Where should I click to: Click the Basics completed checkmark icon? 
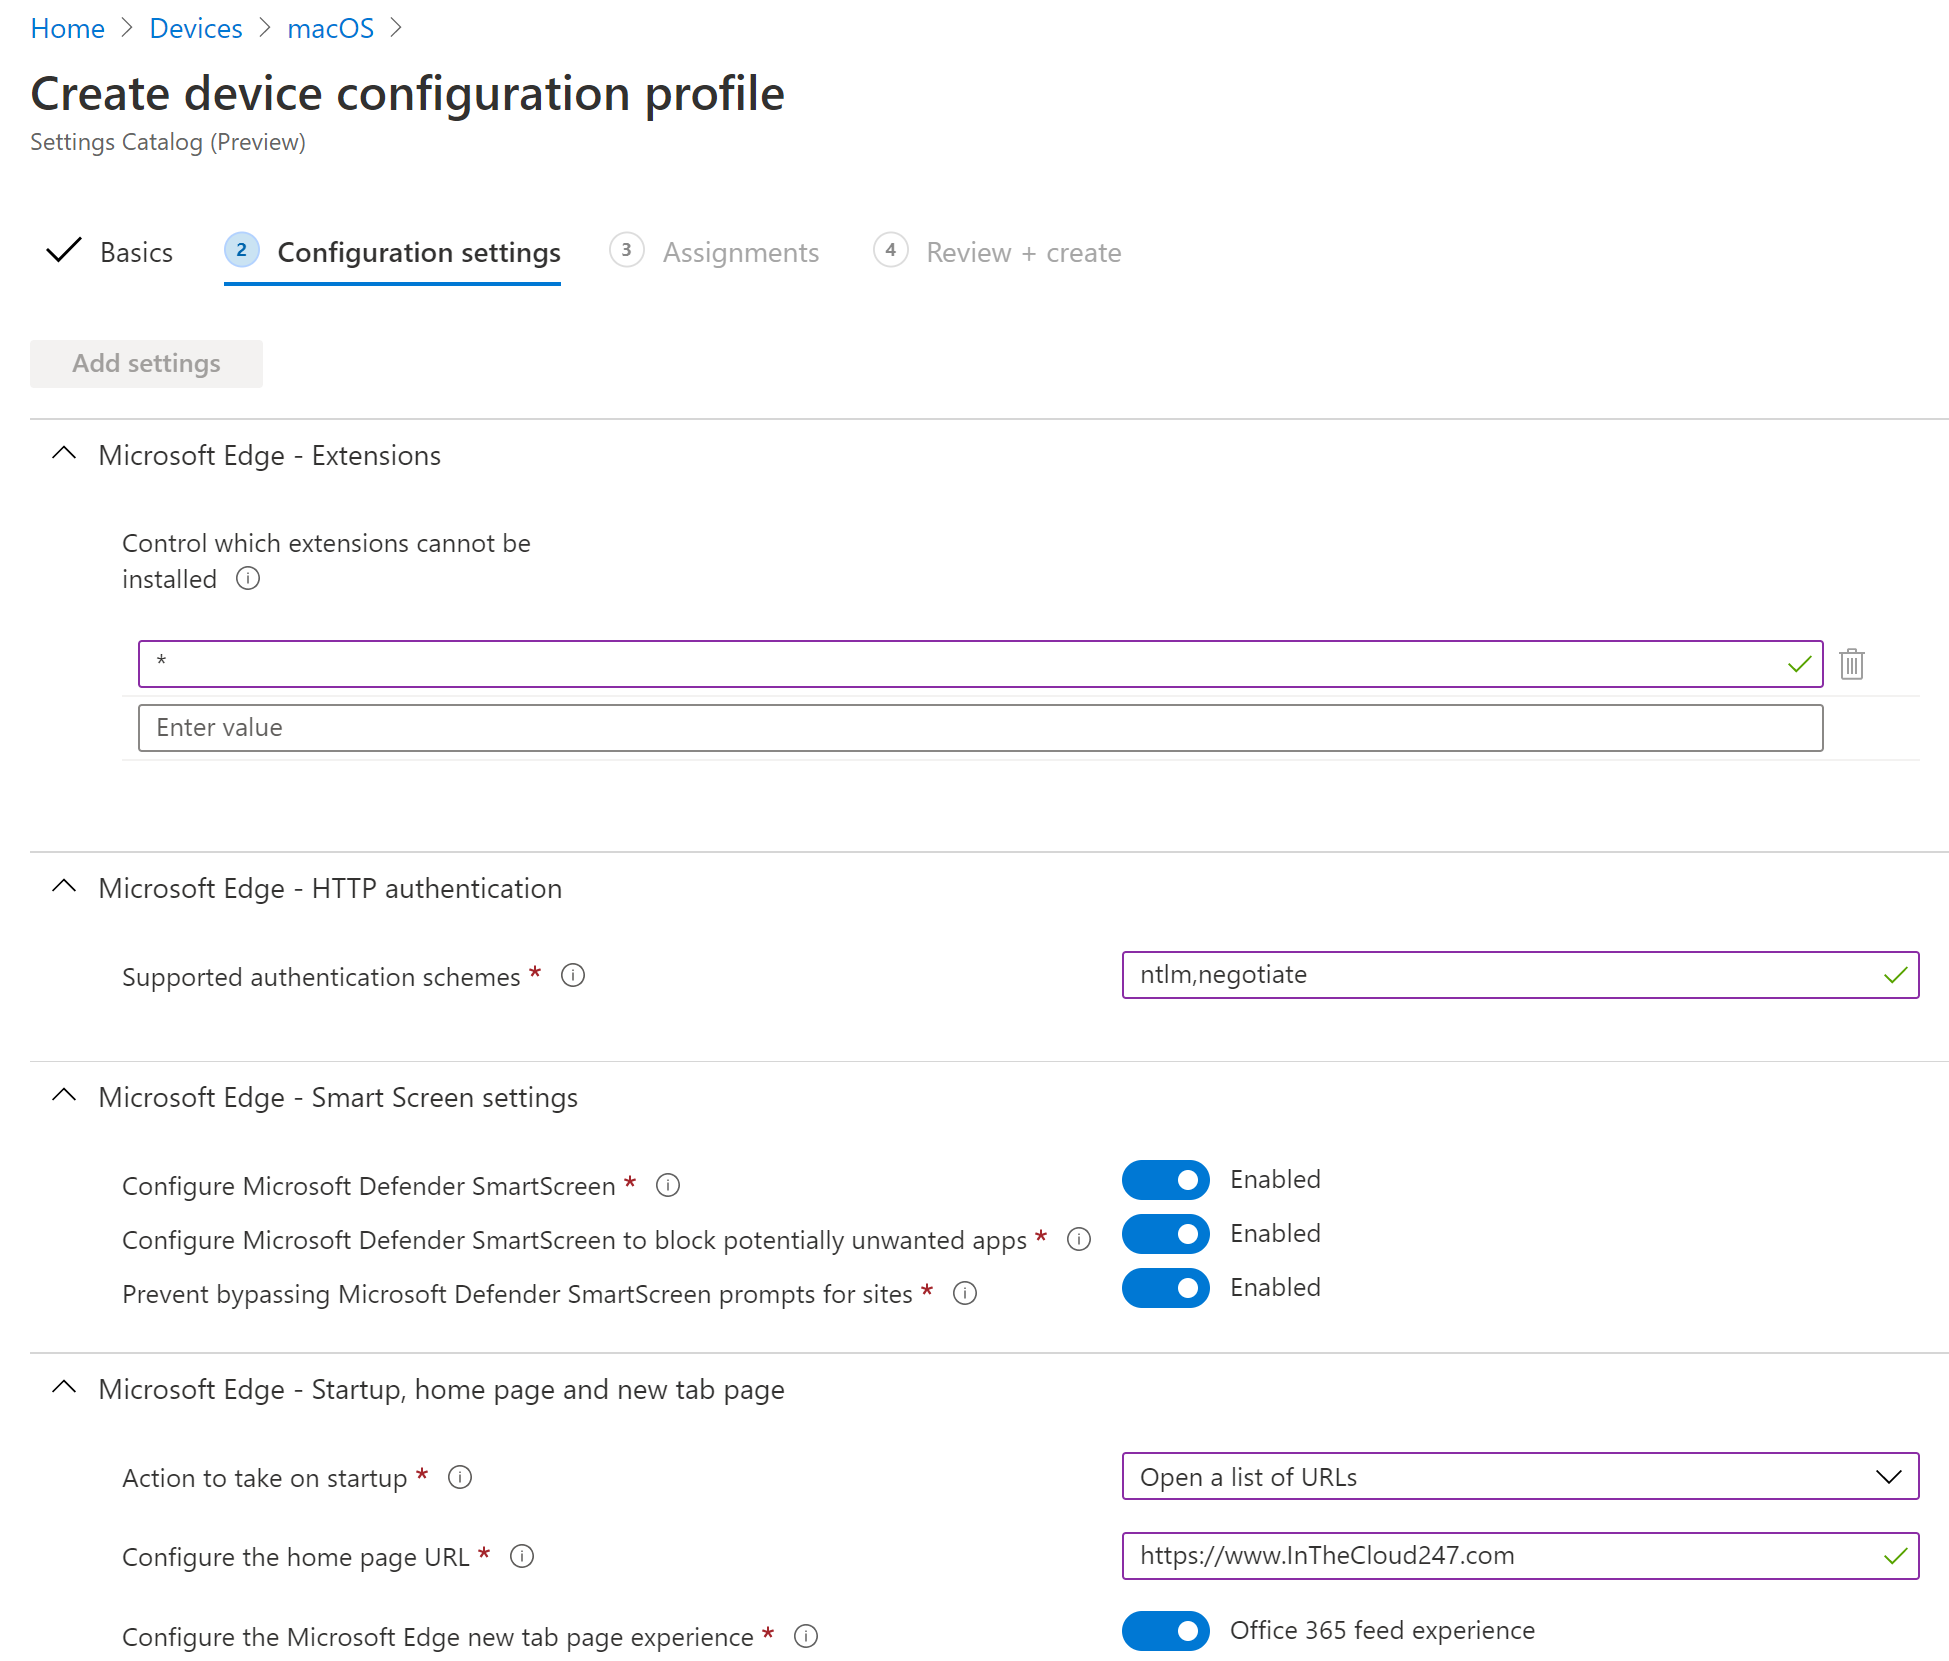[x=64, y=250]
